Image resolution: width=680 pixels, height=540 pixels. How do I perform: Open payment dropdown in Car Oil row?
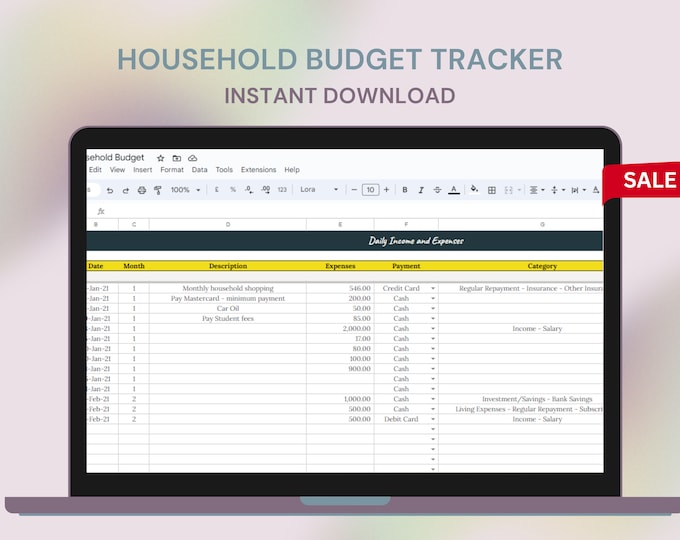click(x=433, y=308)
